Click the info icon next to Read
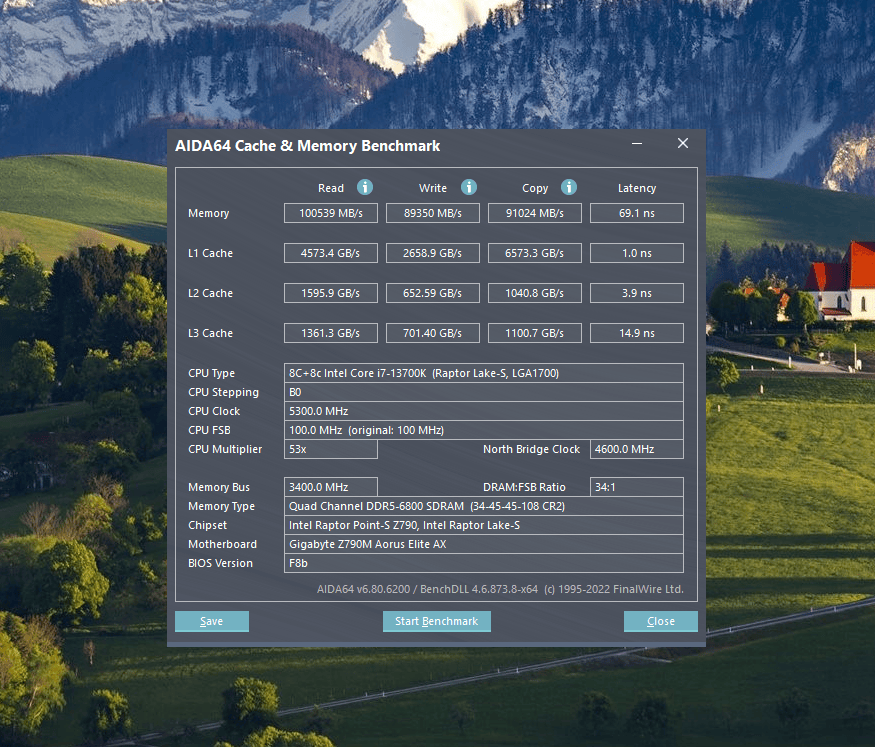The height and width of the screenshot is (747, 875). pos(365,187)
